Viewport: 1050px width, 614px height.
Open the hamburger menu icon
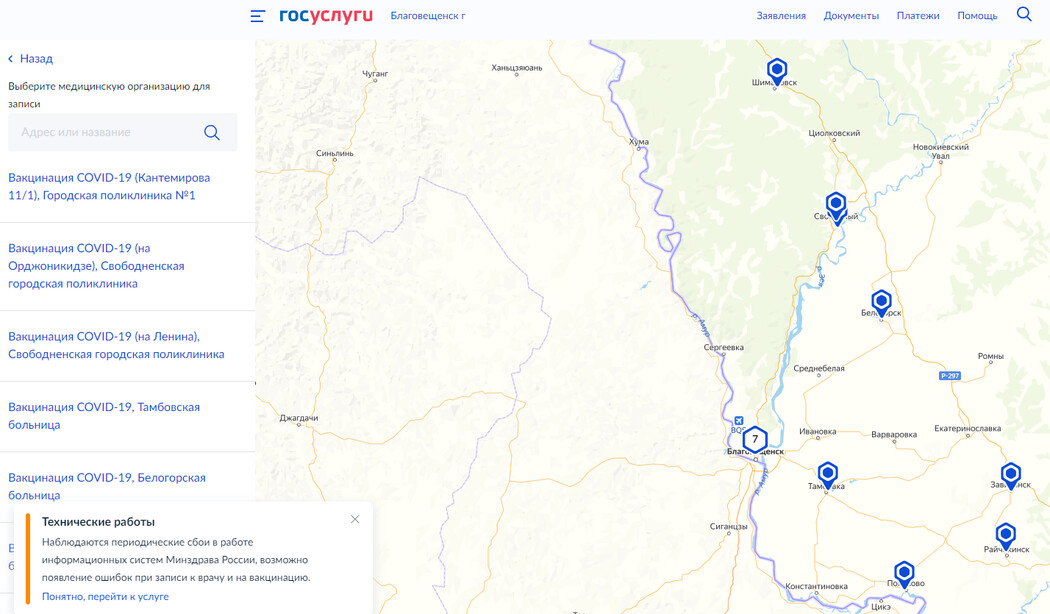pyautogui.click(x=258, y=16)
